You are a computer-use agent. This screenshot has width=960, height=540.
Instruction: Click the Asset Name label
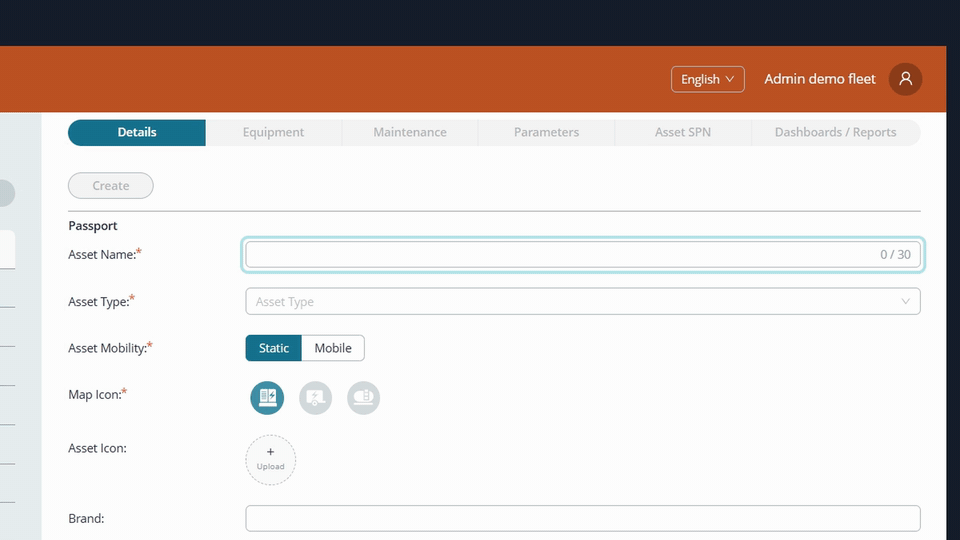[x=102, y=255]
